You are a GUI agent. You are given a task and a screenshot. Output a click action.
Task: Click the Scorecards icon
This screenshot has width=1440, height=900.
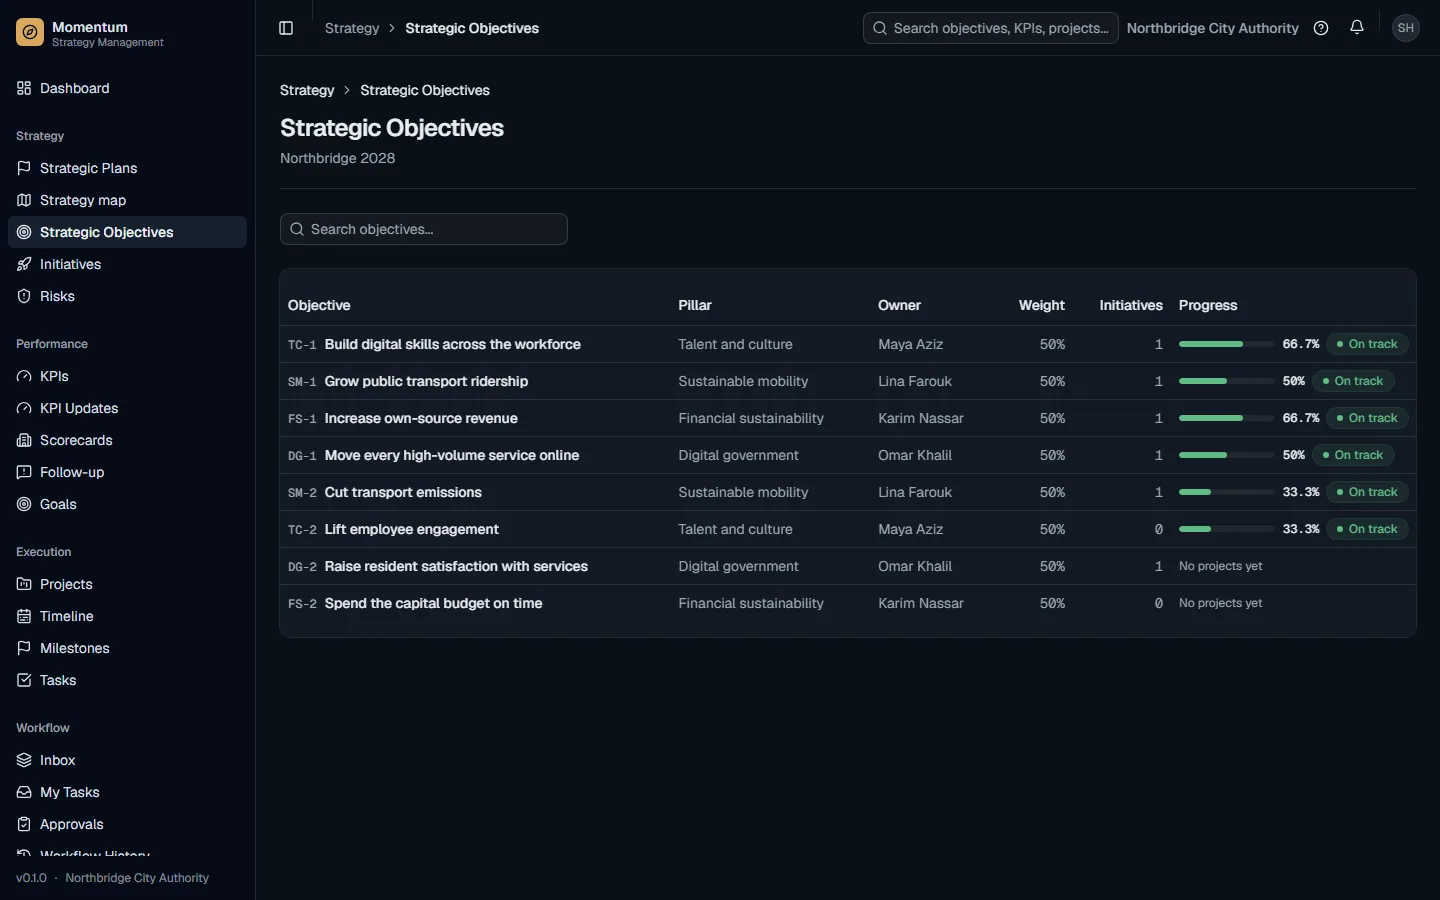[24, 440]
